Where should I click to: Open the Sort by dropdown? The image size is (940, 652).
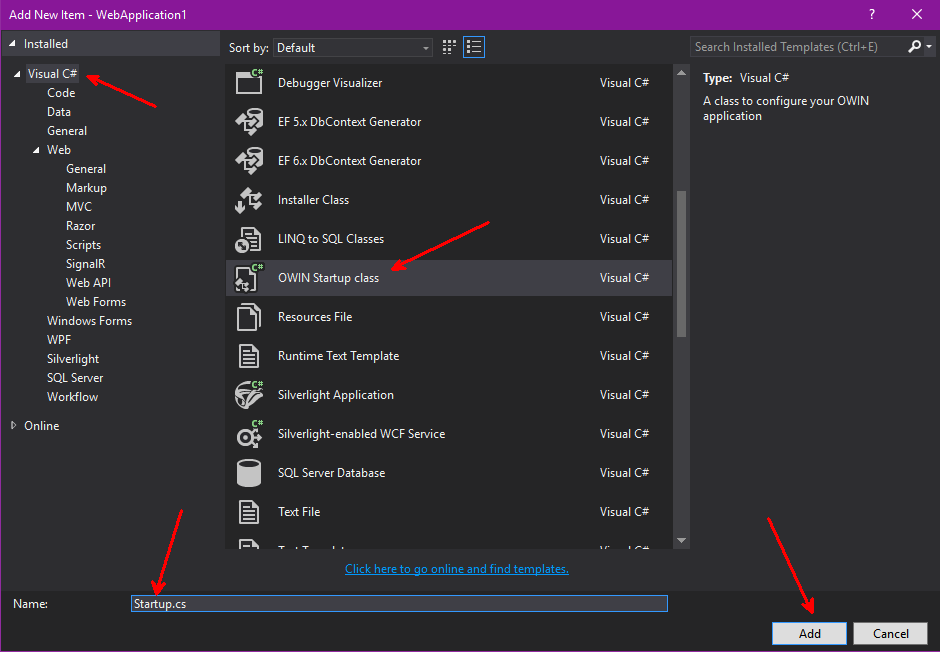pos(352,48)
